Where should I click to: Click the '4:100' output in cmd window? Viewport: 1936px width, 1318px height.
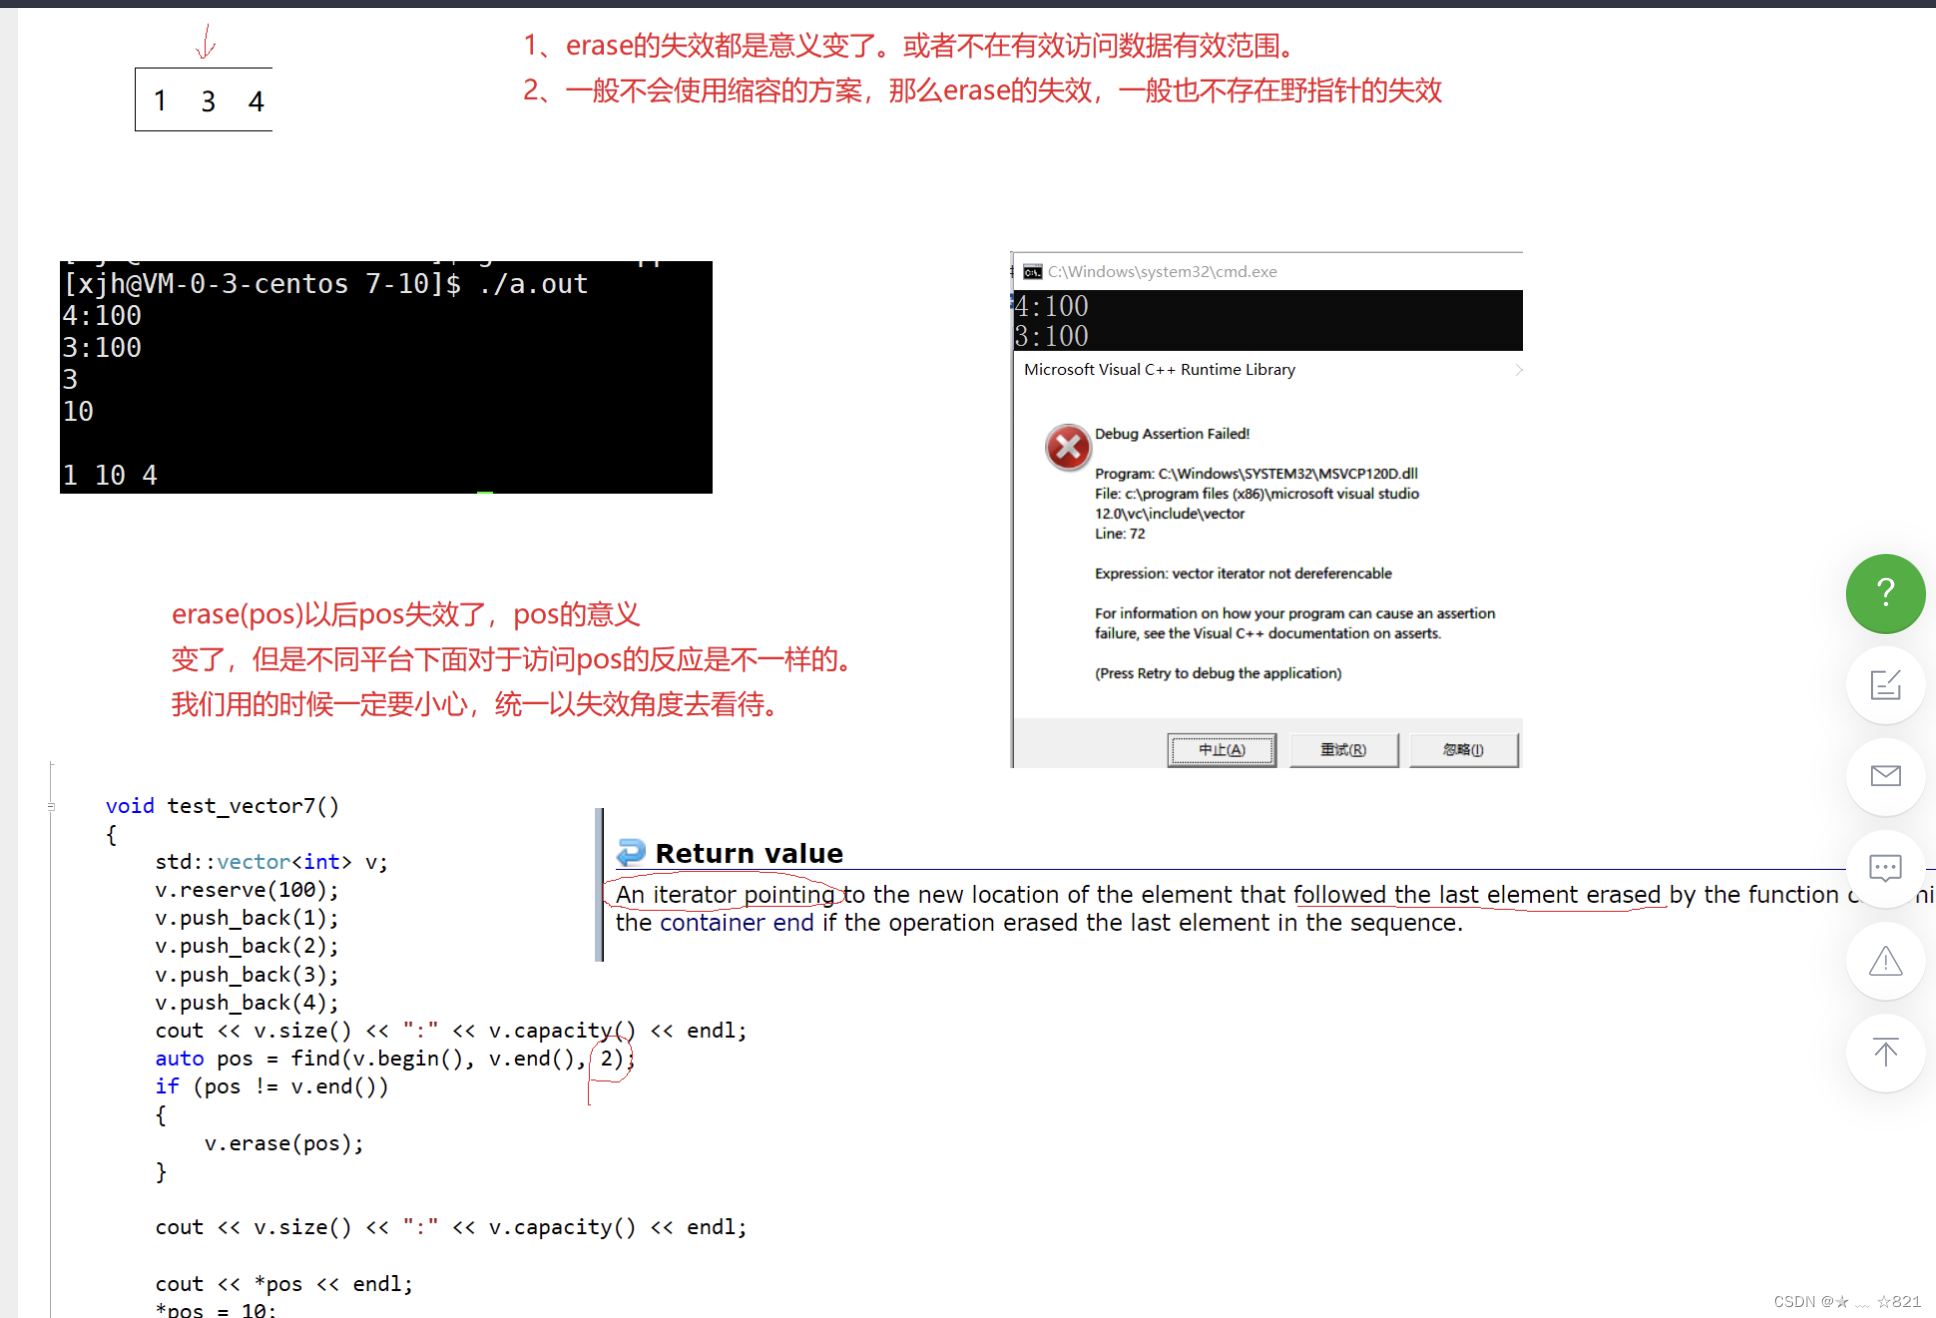tap(1051, 306)
